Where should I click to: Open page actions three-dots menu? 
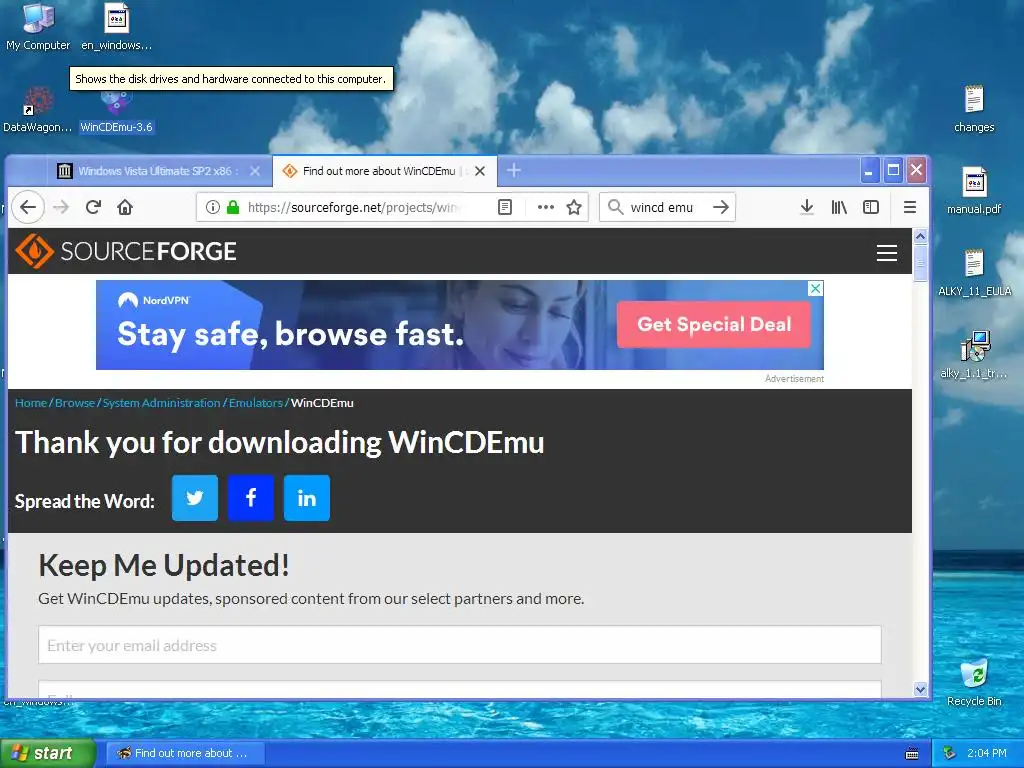point(545,208)
